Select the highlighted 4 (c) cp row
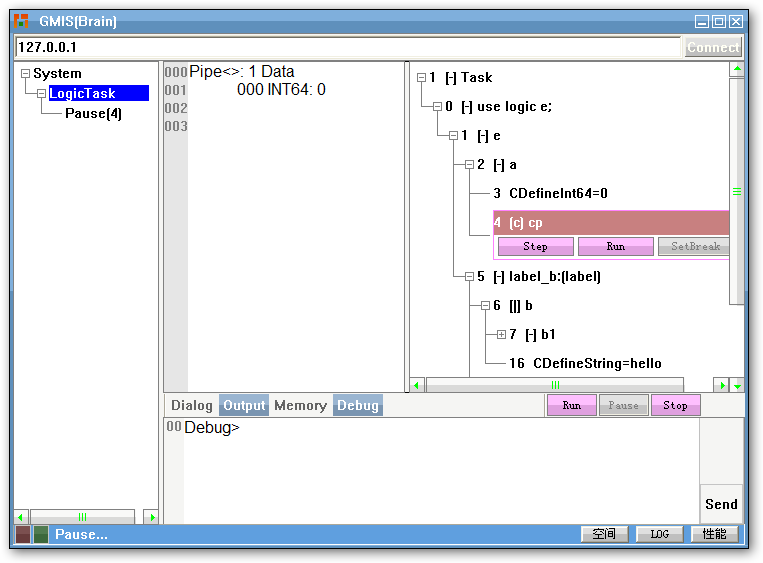The height and width of the screenshot is (563, 763). [x=611, y=223]
